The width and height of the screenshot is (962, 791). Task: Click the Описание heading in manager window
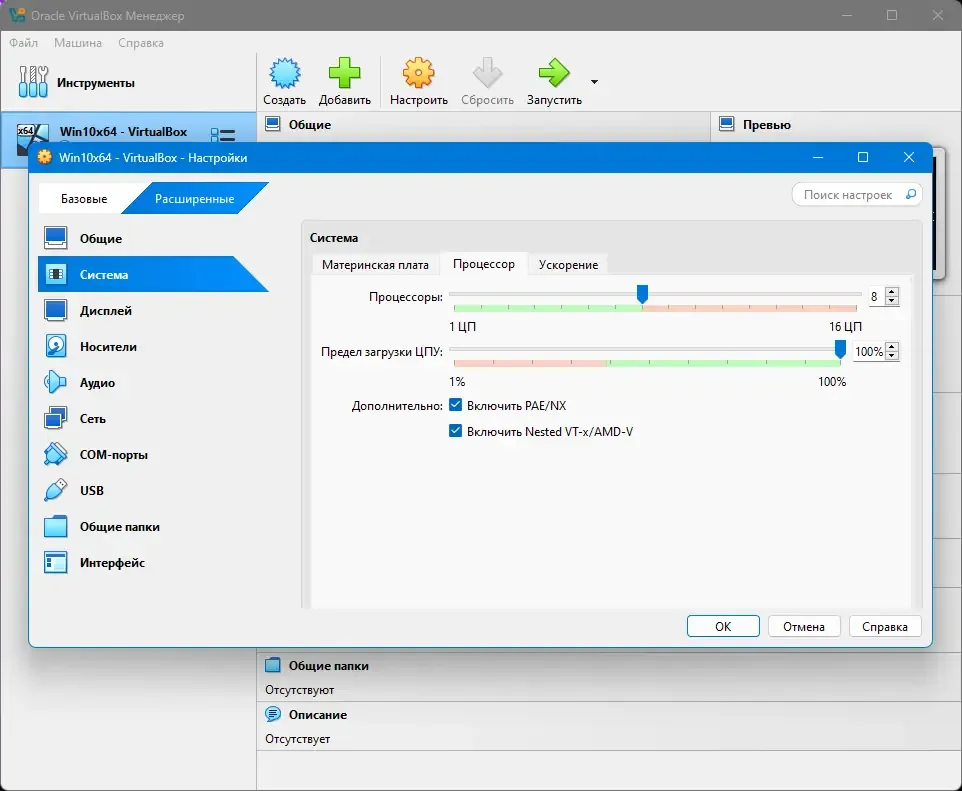[x=318, y=714]
